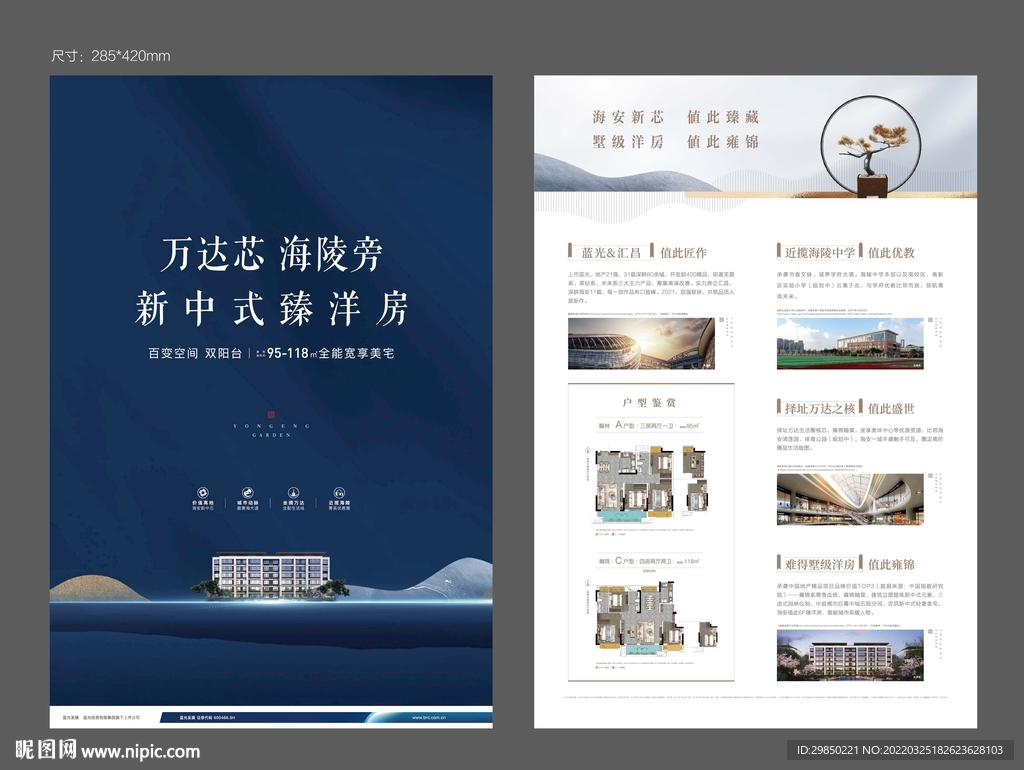Click the 坐拥万达 circular icon
The image size is (1024, 770).
(294, 492)
